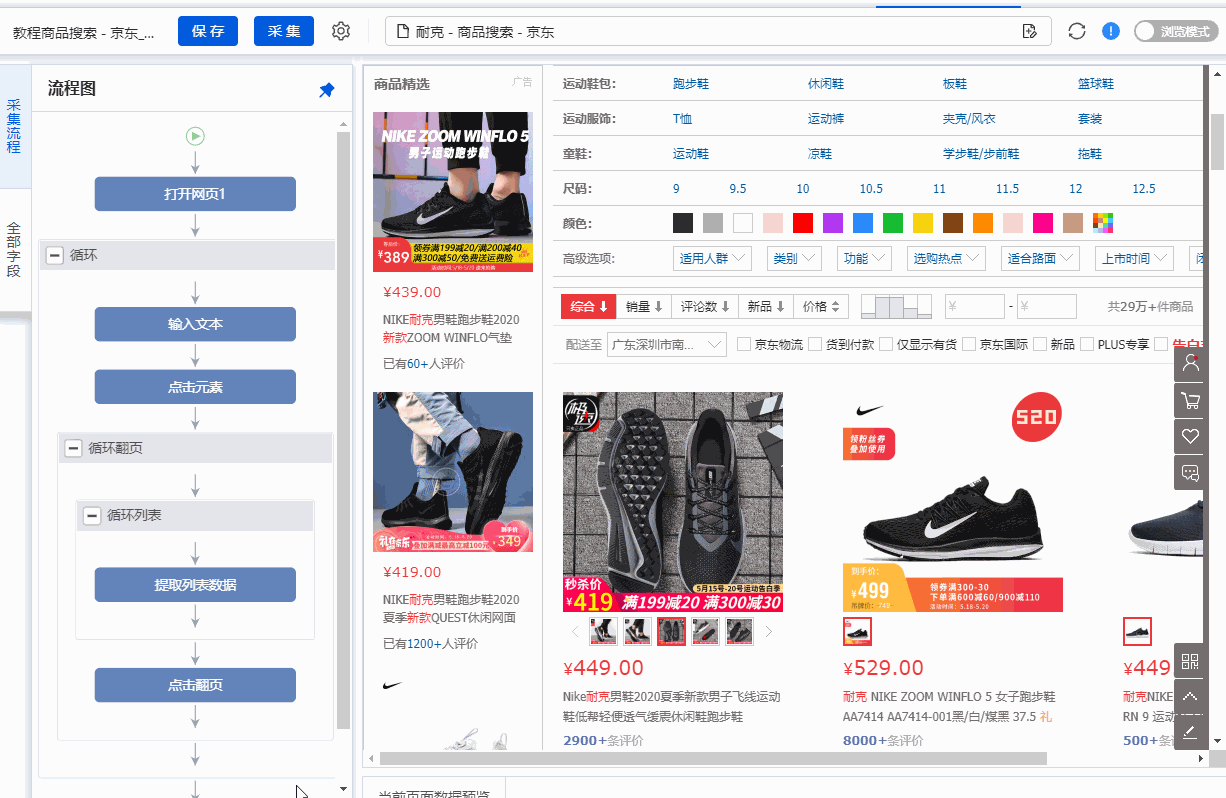Viewport: 1226px width, 798px height.
Task: Collapse the 循环翻页 node
Action: [x=73, y=448]
